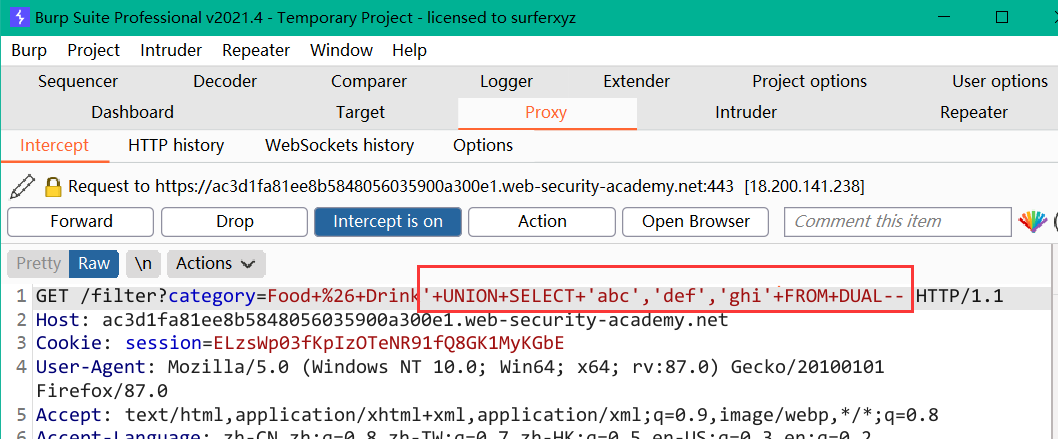
Task: Switch to the Logger tab
Action: [x=506, y=82]
